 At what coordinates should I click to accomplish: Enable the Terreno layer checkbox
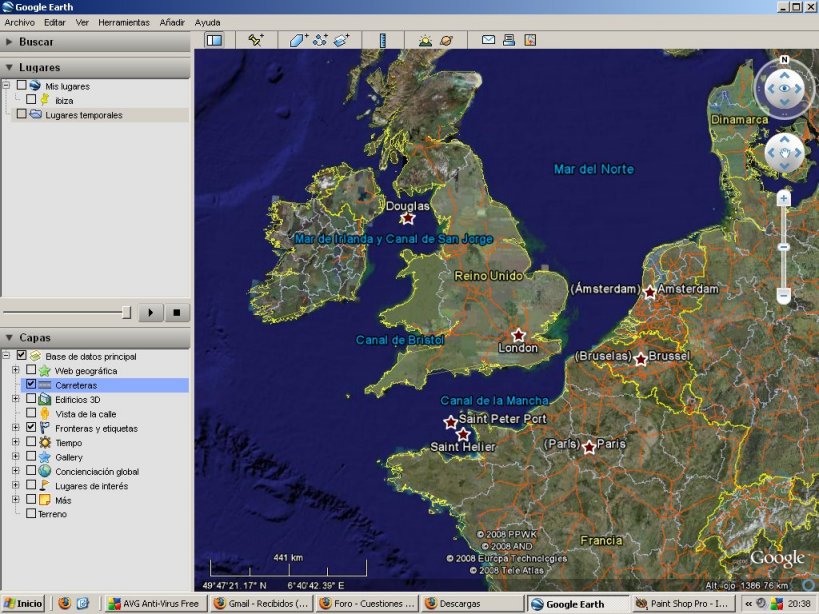(x=31, y=513)
